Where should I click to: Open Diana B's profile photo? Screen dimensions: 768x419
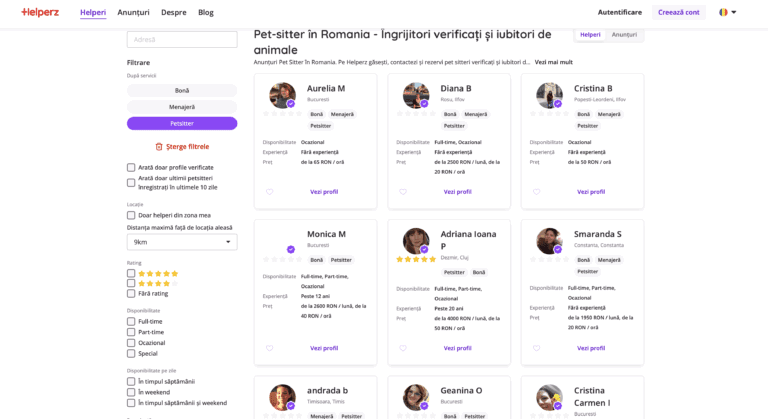point(416,95)
